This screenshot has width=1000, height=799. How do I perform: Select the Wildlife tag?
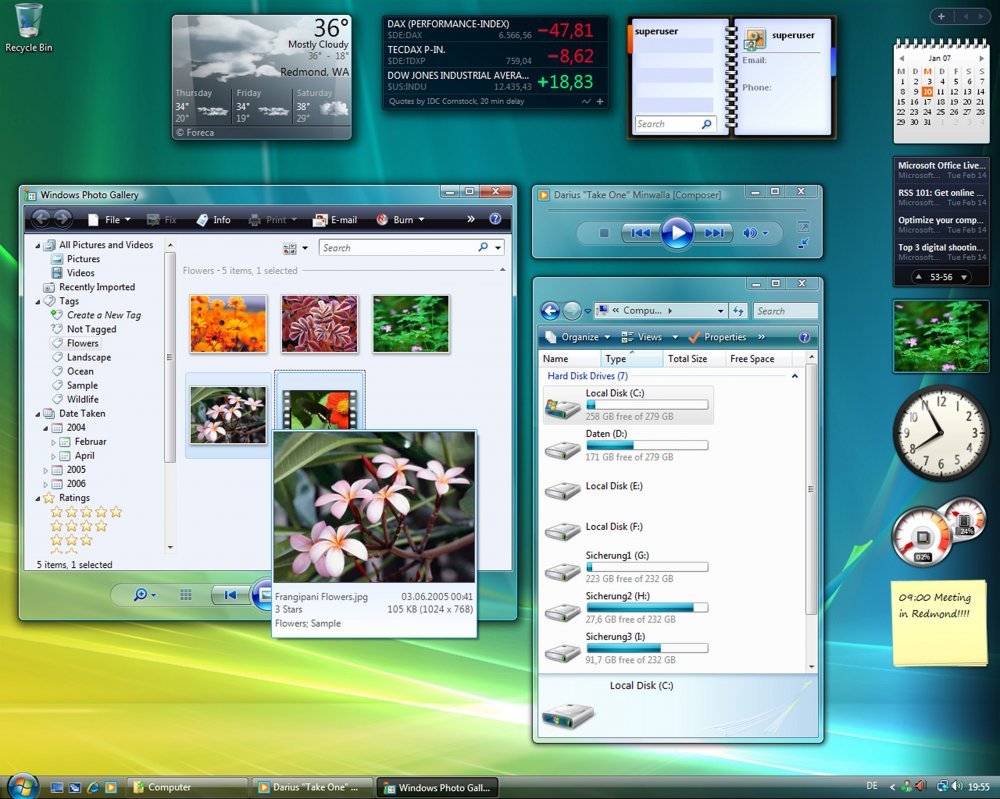tap(75, 399)
